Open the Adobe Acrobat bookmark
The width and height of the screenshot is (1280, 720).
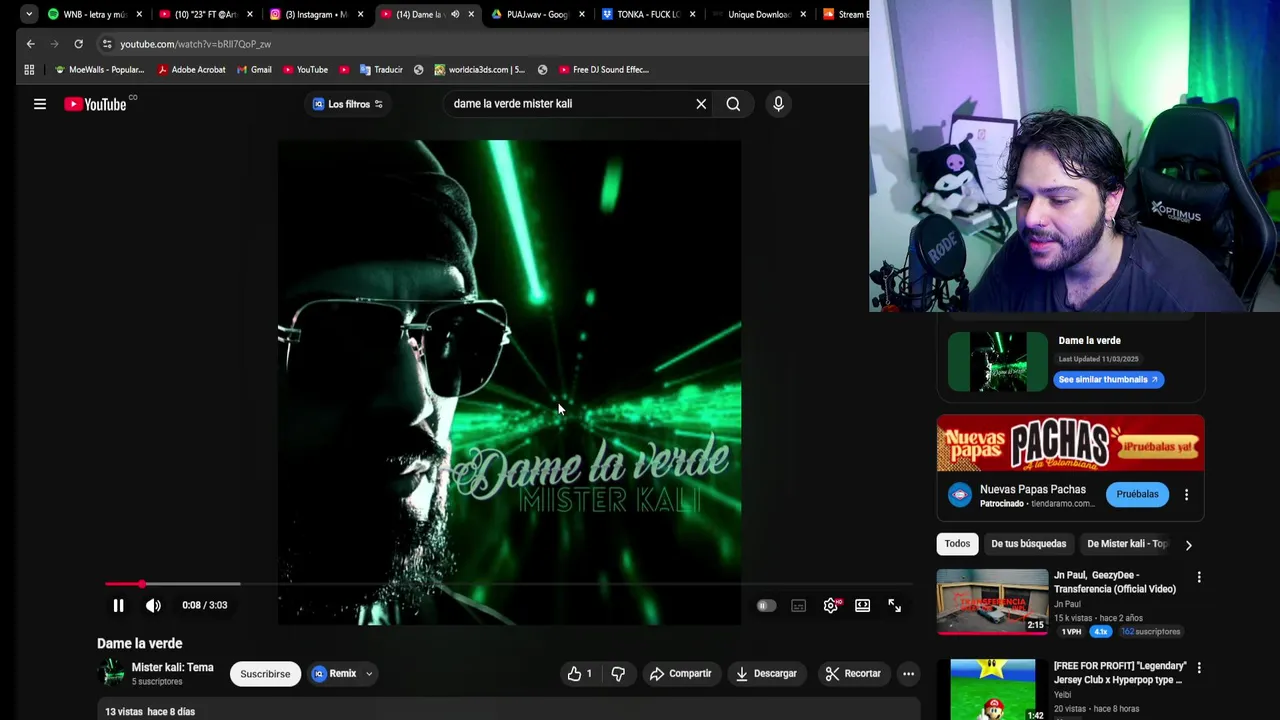pyautogui.click(x=191, y=70)
